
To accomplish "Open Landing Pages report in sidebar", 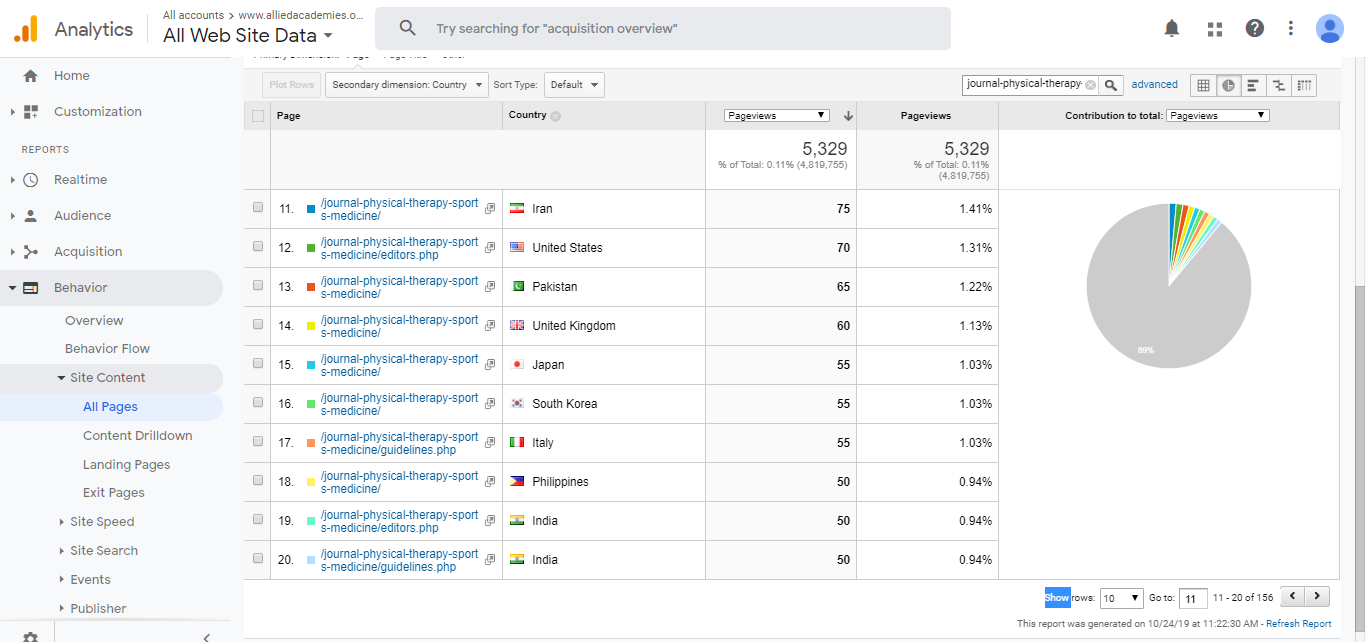I will point(126,464).
